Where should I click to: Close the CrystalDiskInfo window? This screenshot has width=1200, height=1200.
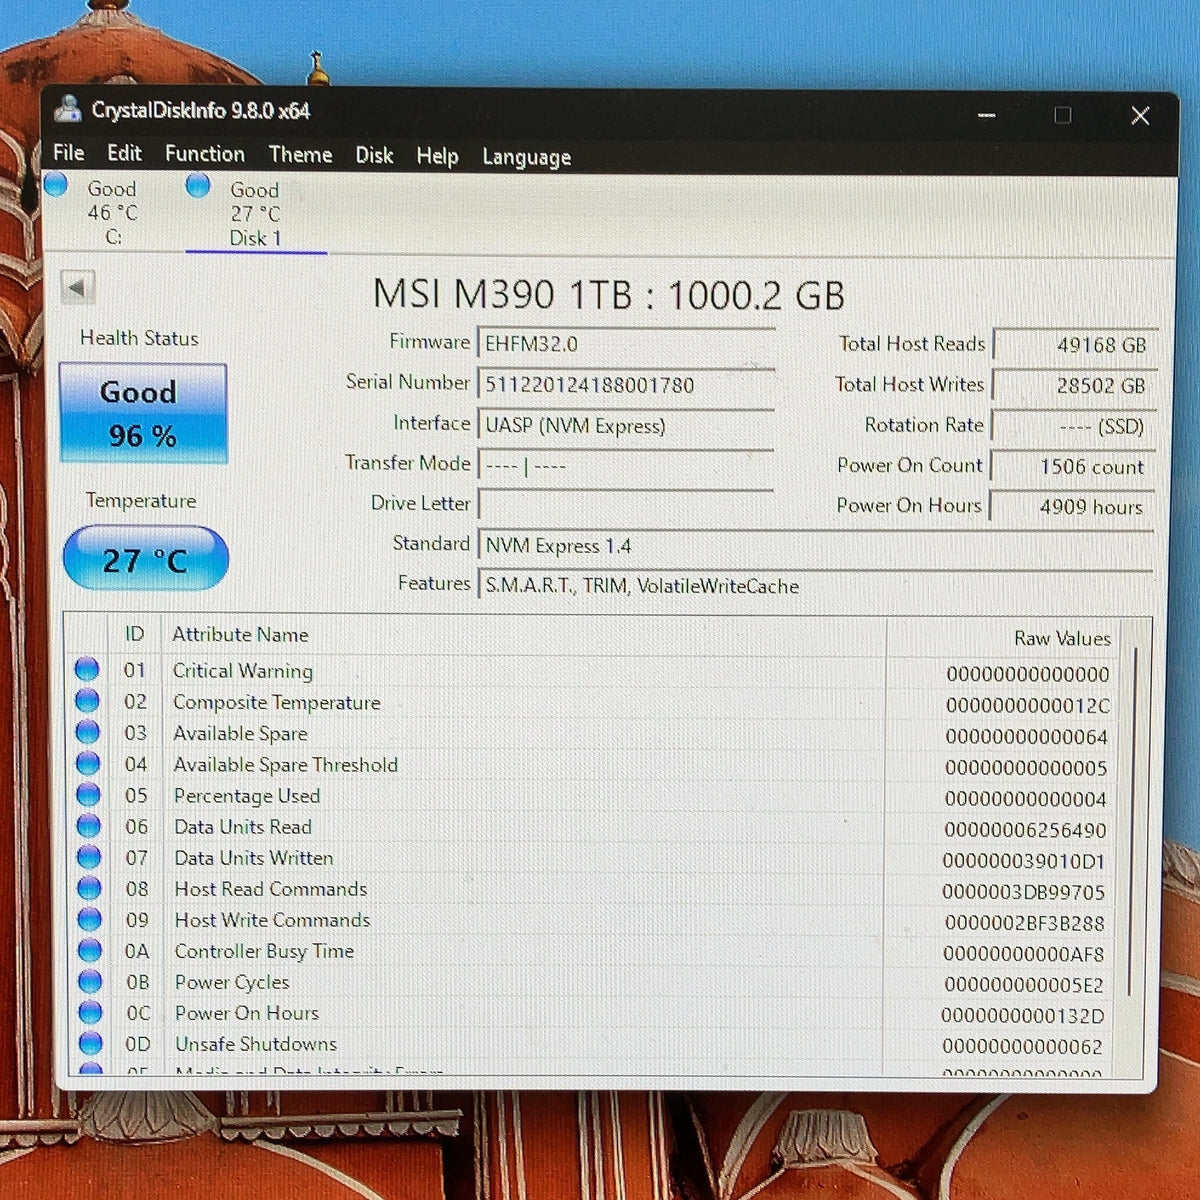[1140, 116]
